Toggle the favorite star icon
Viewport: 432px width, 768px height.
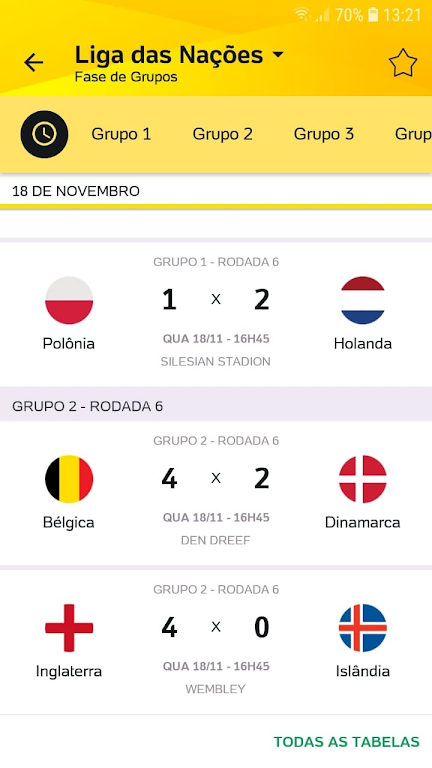[x=403, y=63]
